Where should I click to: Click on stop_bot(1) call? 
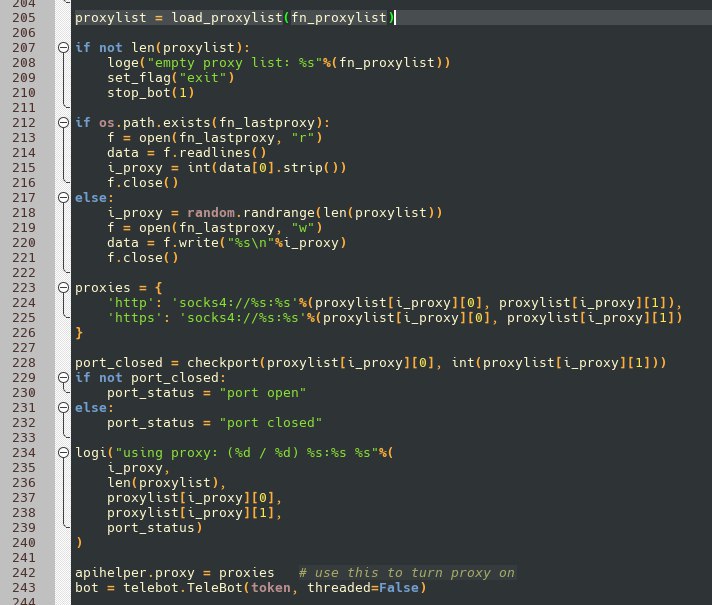[x=151, y=93]
